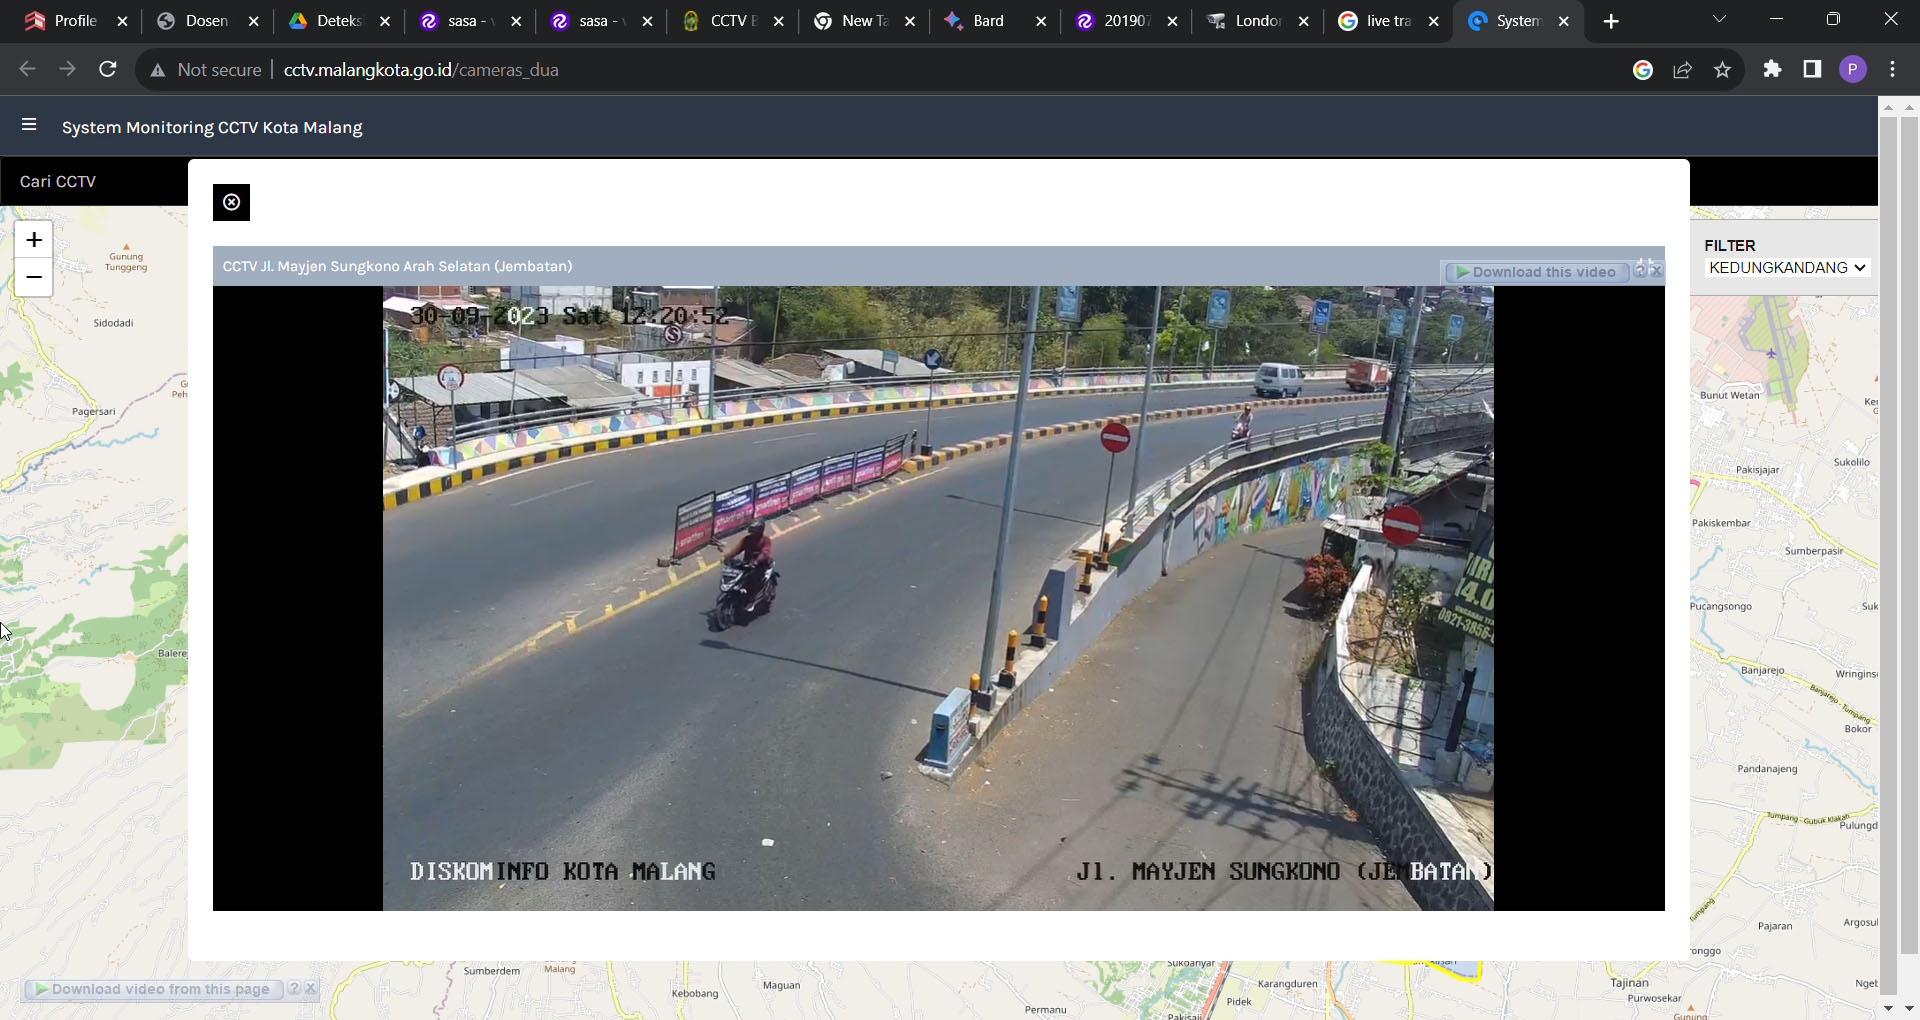Click Pakisjajar on the map
The image size is (1920, 1020).
tap(1757, 469)
